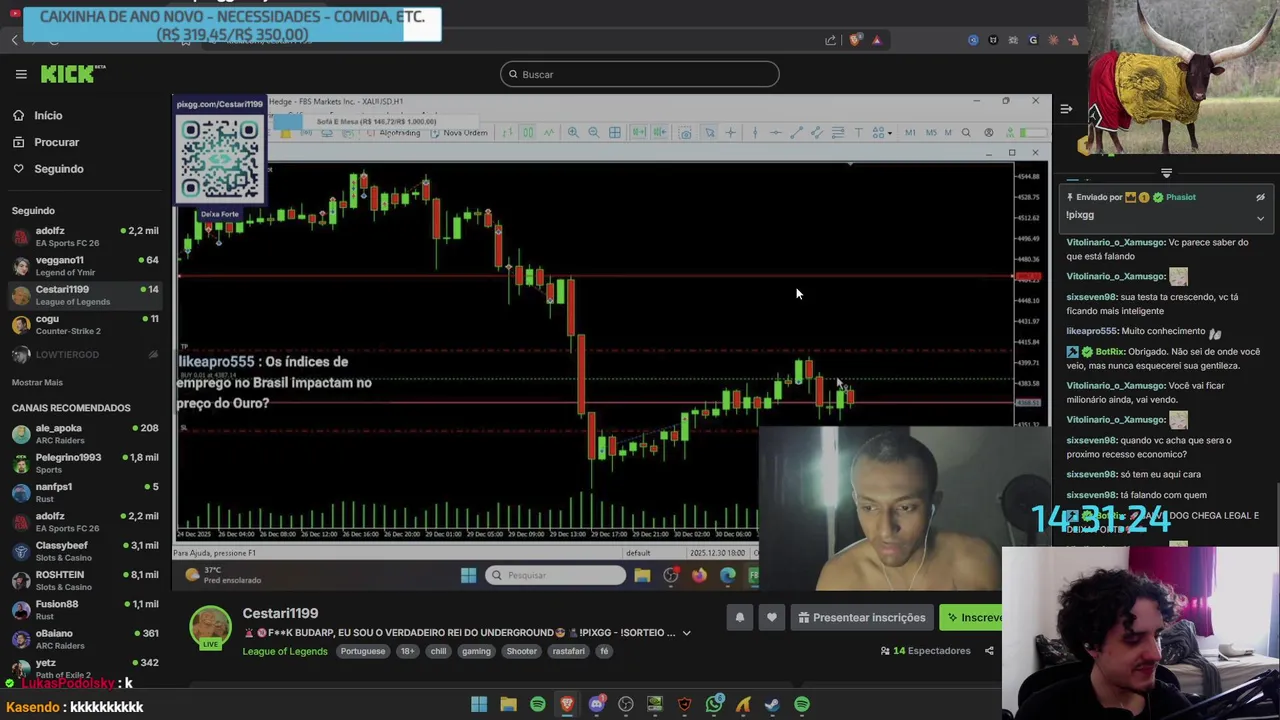Screen dimensions: 1280x720
Task: Open Brave browser on taskbar
Action: pyautogui.click(x=567, y=705)
